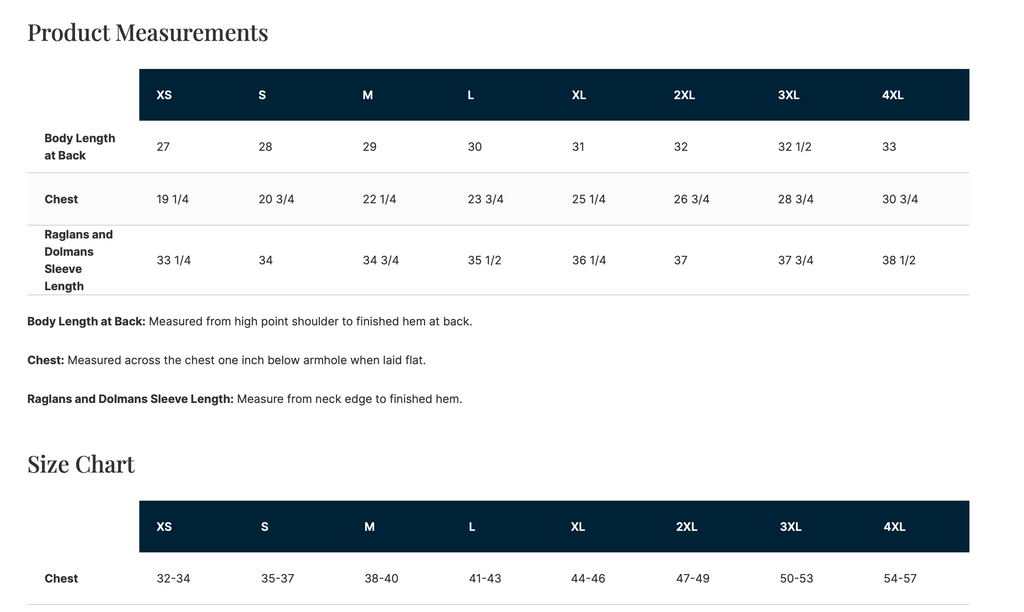Click the Product Measurements heading

tap(148, 33)
